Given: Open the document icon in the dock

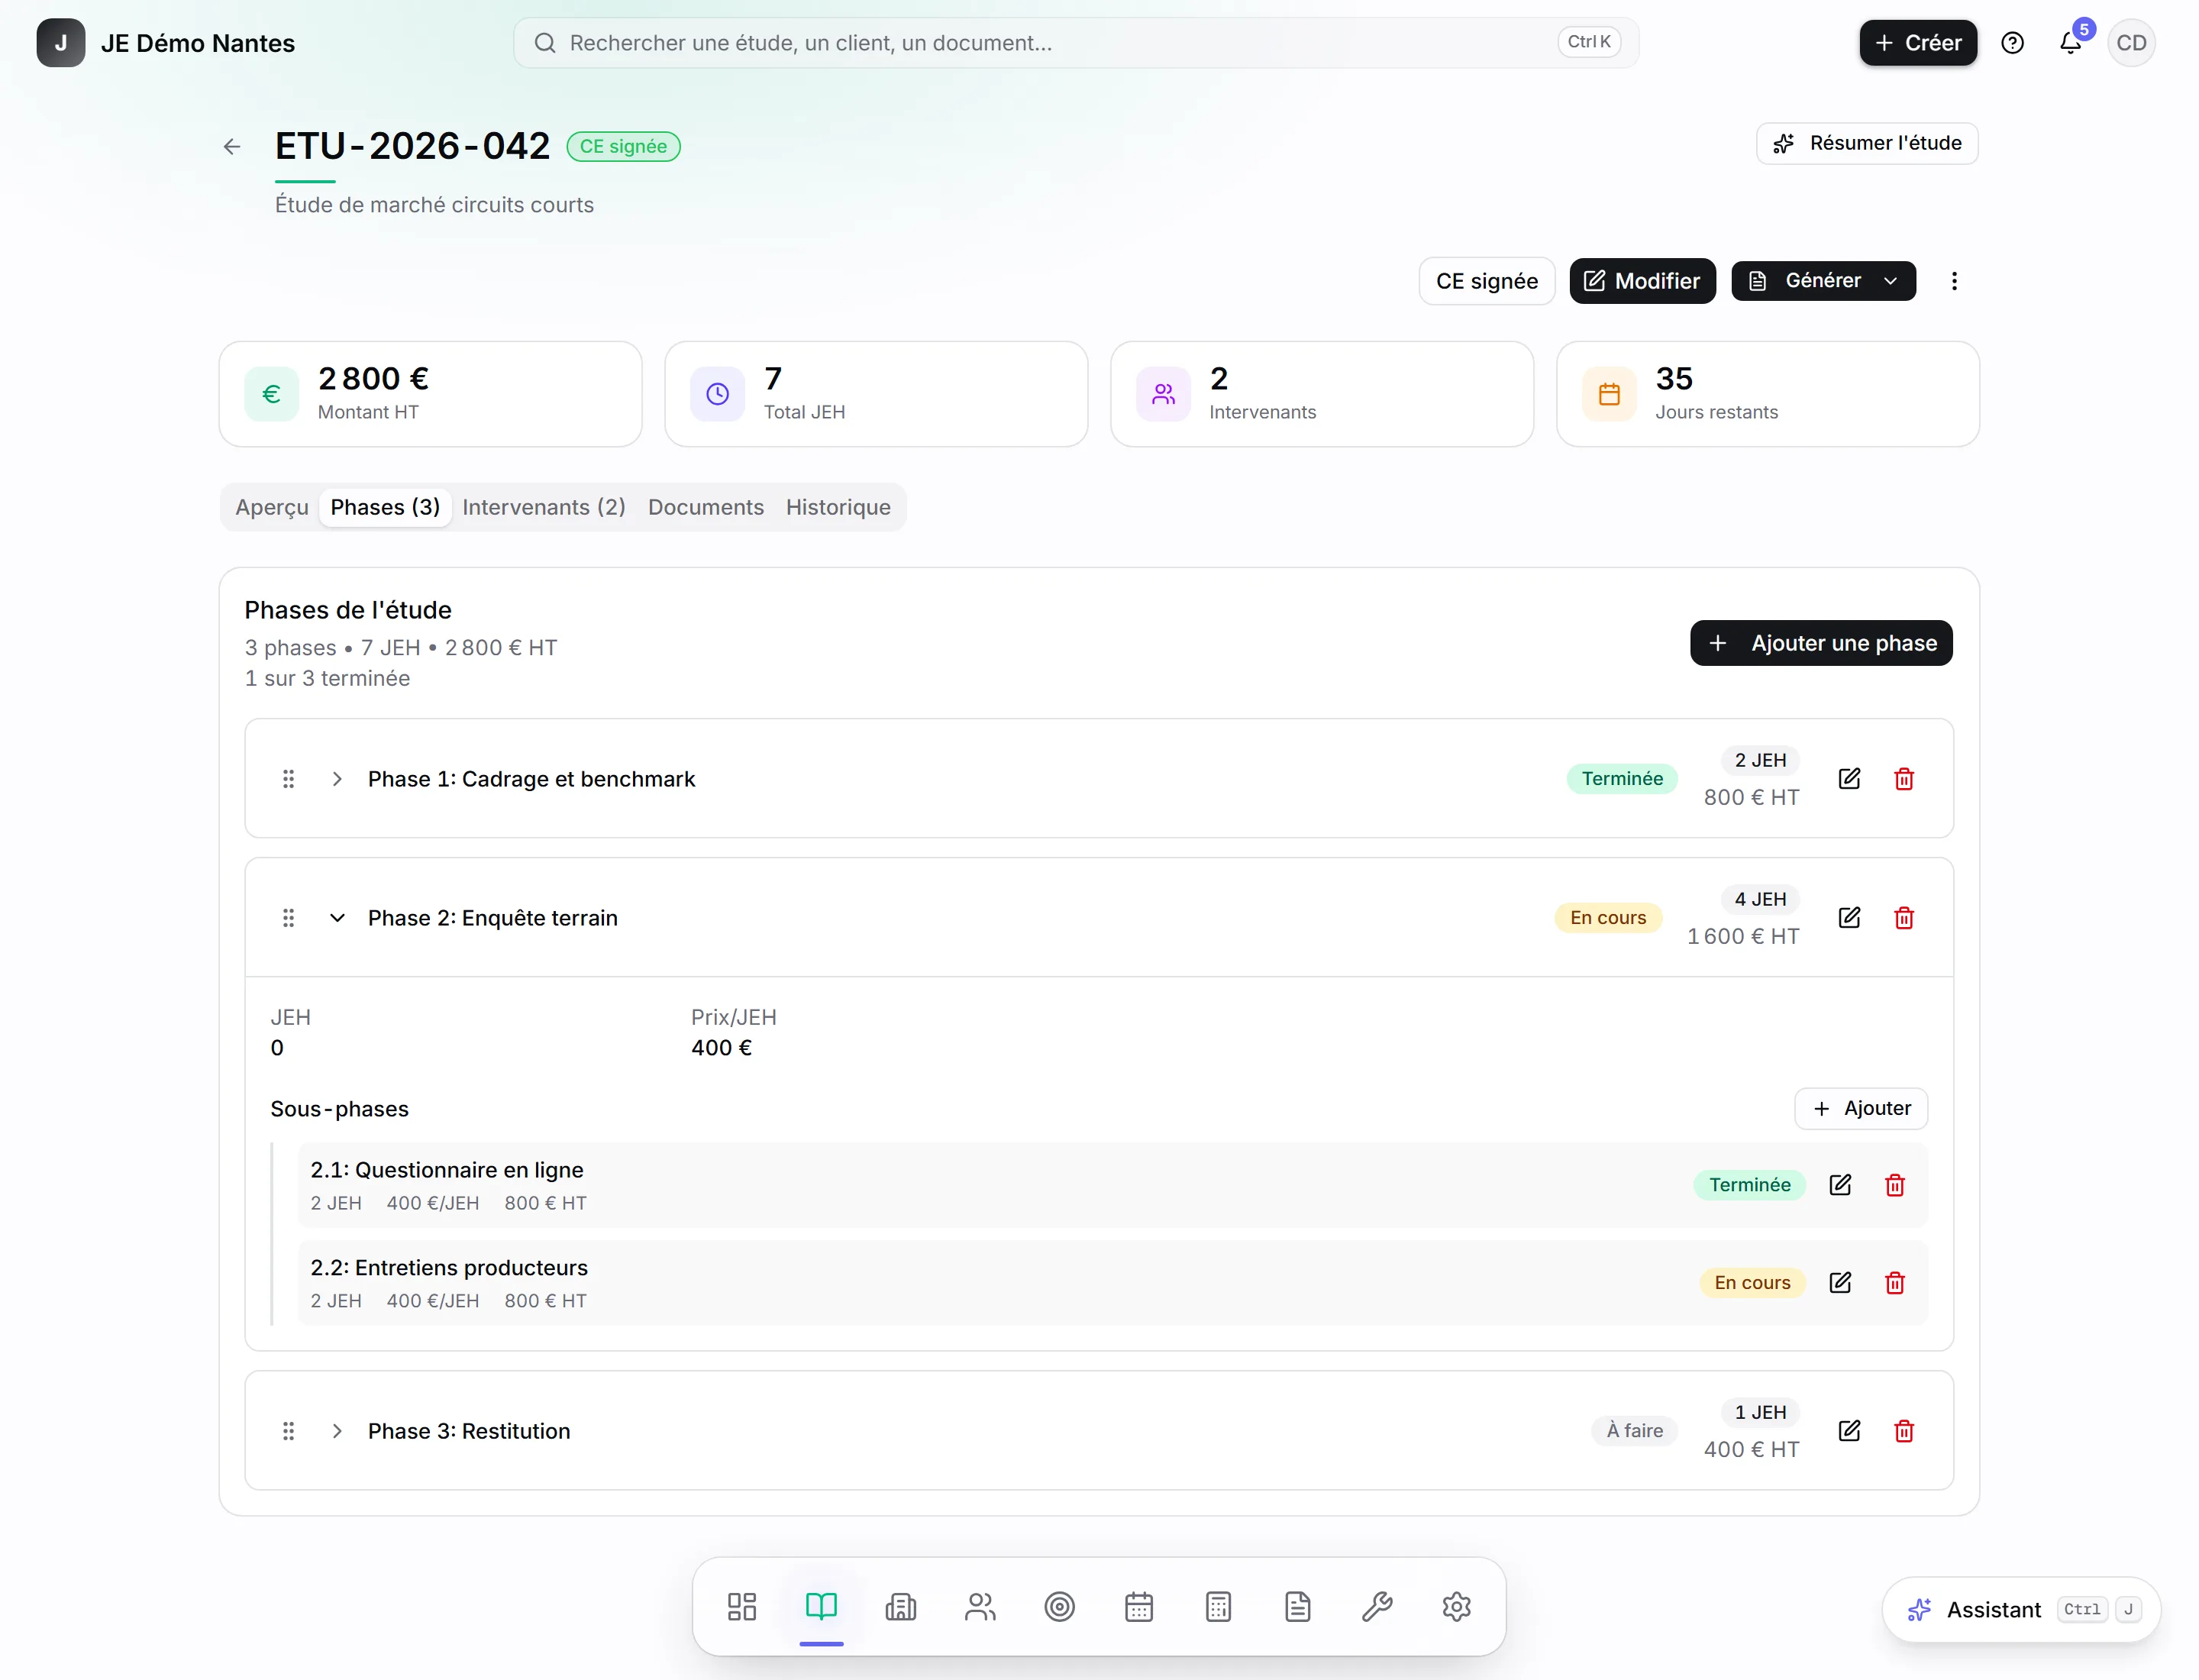Looking at the screenshot, I should click(1298, 1607).
